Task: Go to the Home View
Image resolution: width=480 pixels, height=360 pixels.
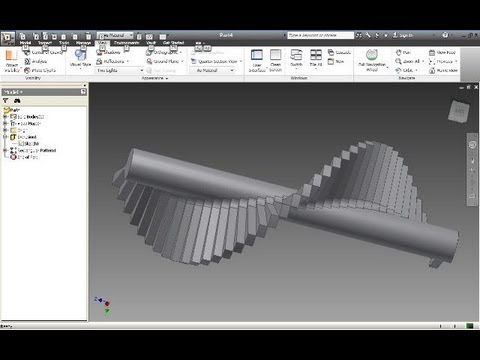Action: click(x=443, y=70)
